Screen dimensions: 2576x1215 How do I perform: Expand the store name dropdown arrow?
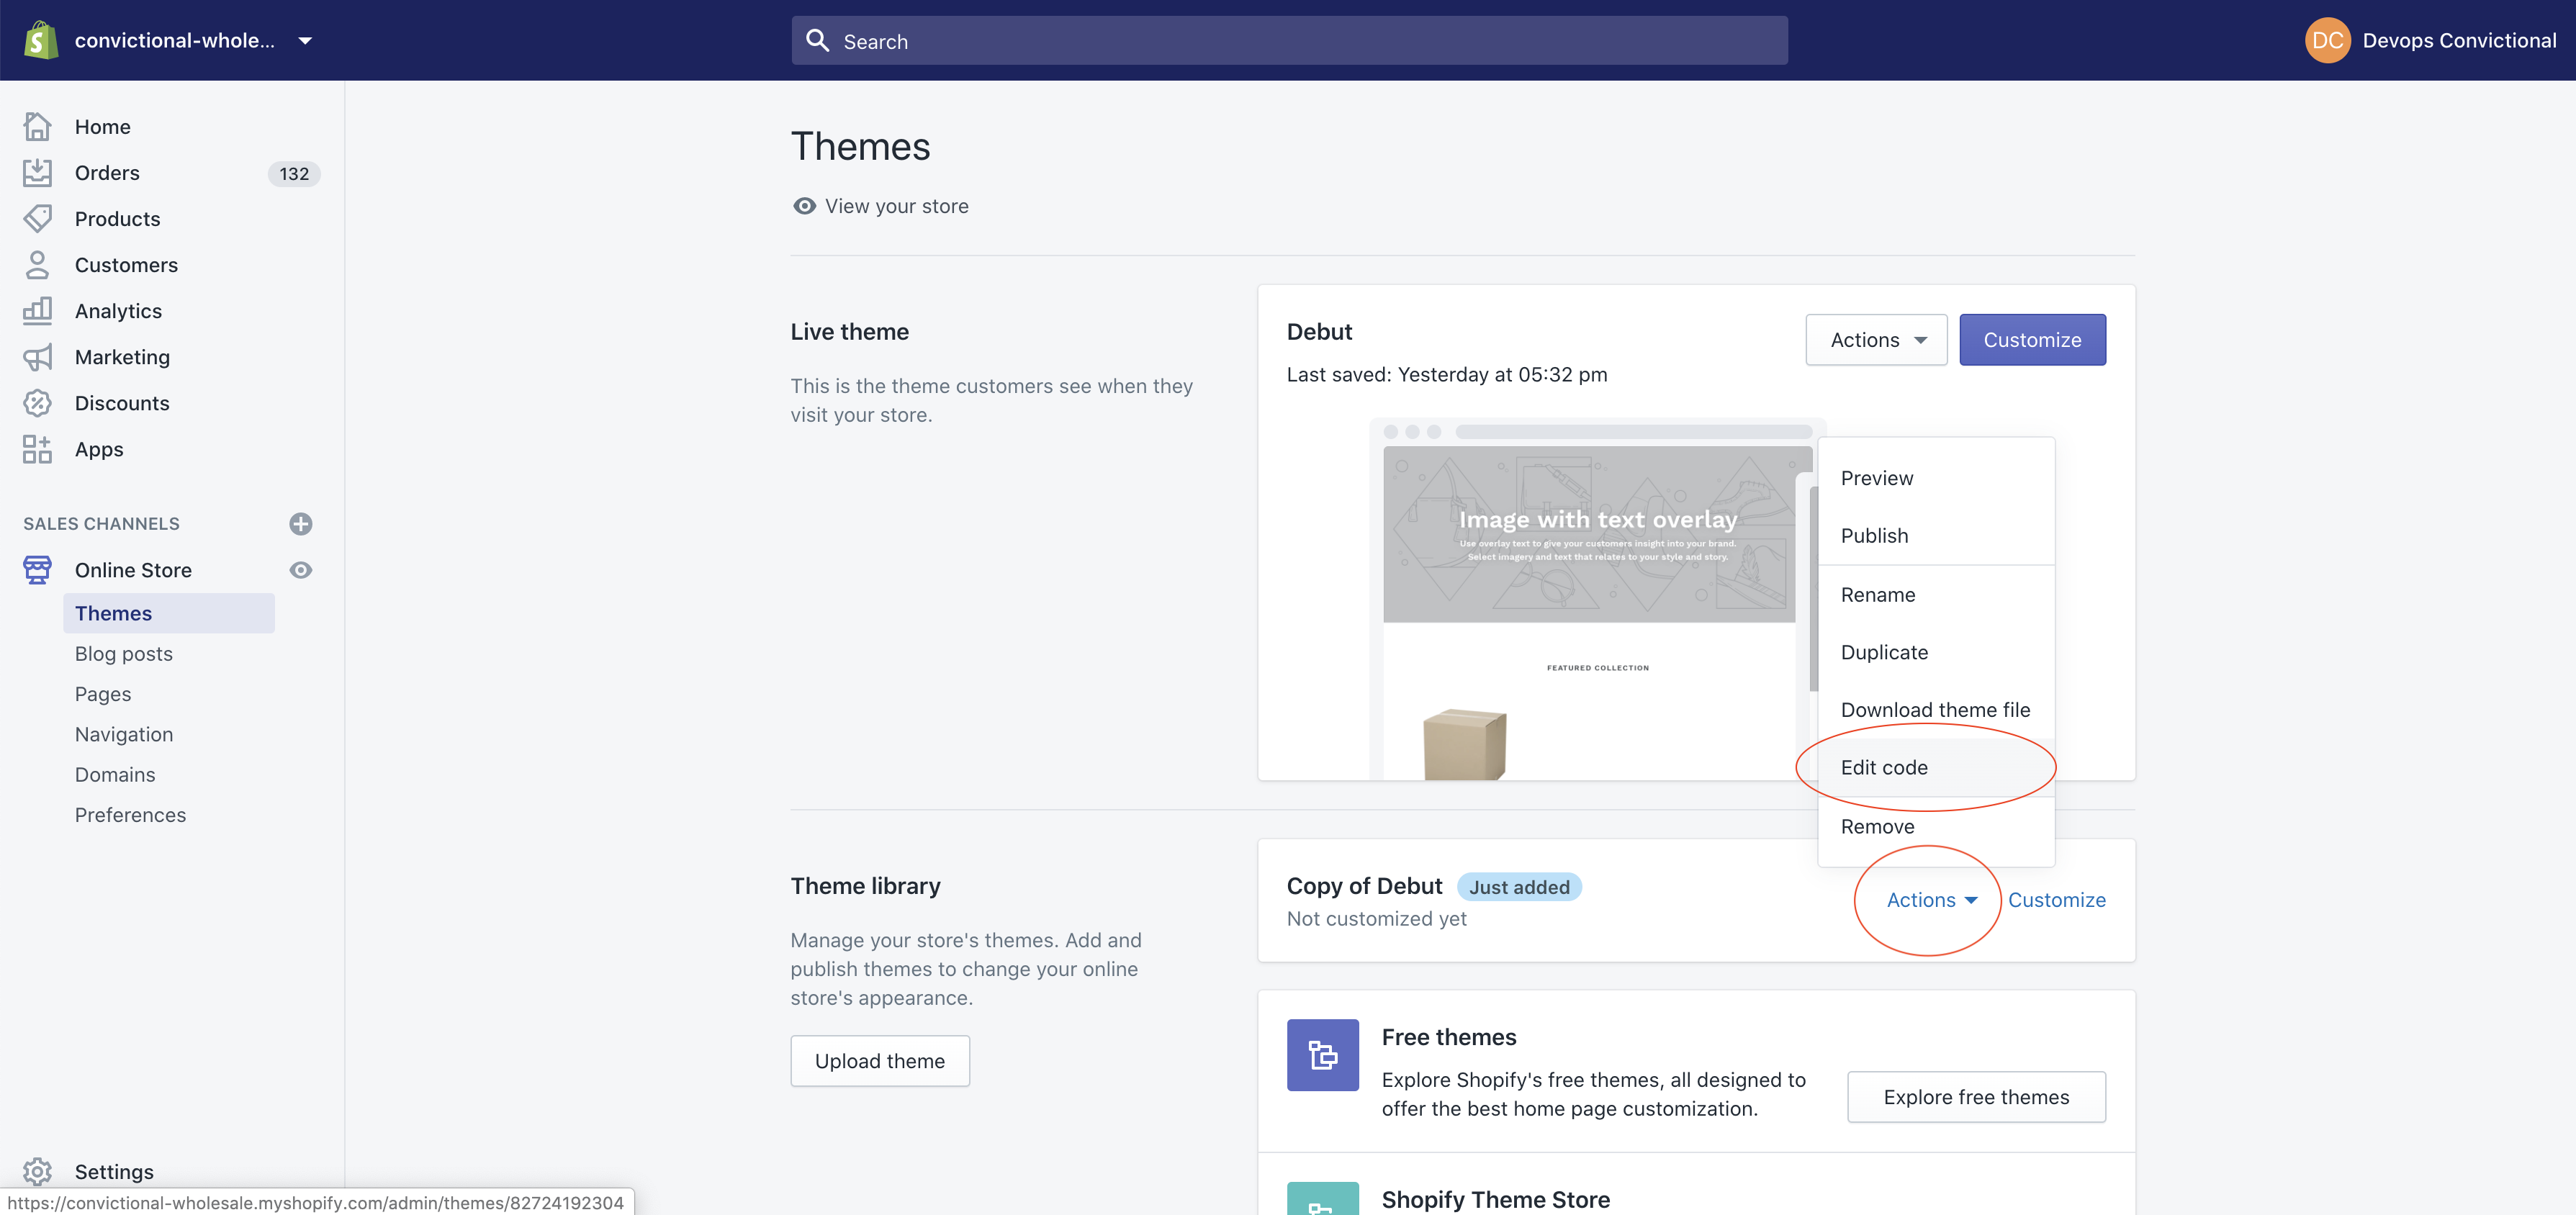pos(305,41)
